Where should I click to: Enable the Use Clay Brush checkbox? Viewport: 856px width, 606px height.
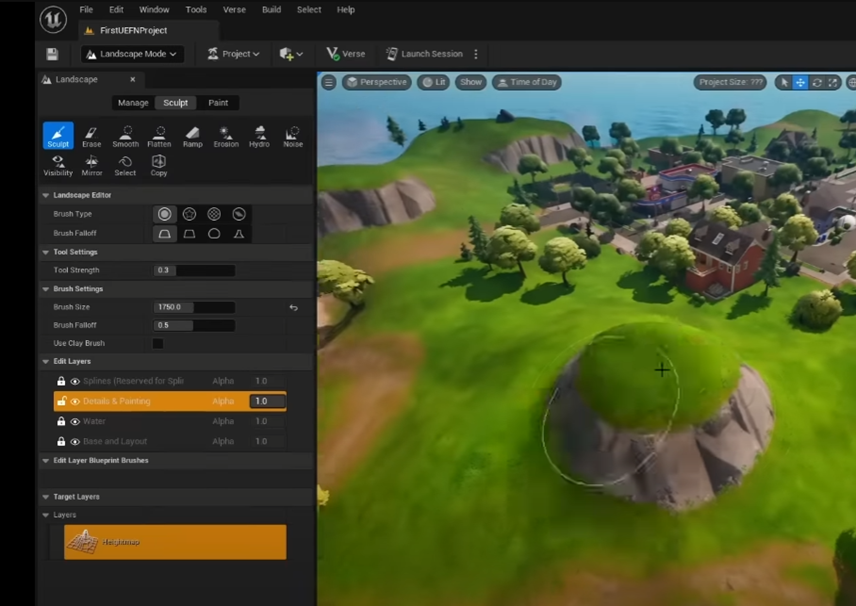coord(158,343)
